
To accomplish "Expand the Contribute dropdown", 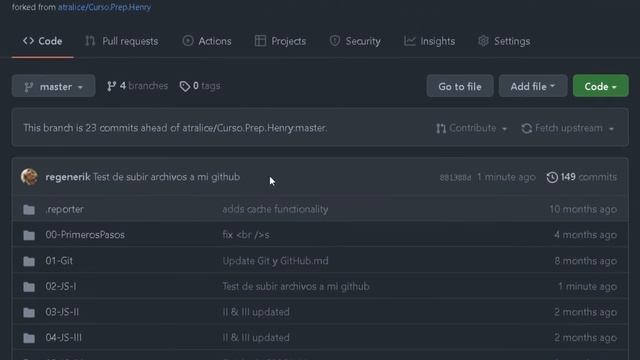I will 471,128.
